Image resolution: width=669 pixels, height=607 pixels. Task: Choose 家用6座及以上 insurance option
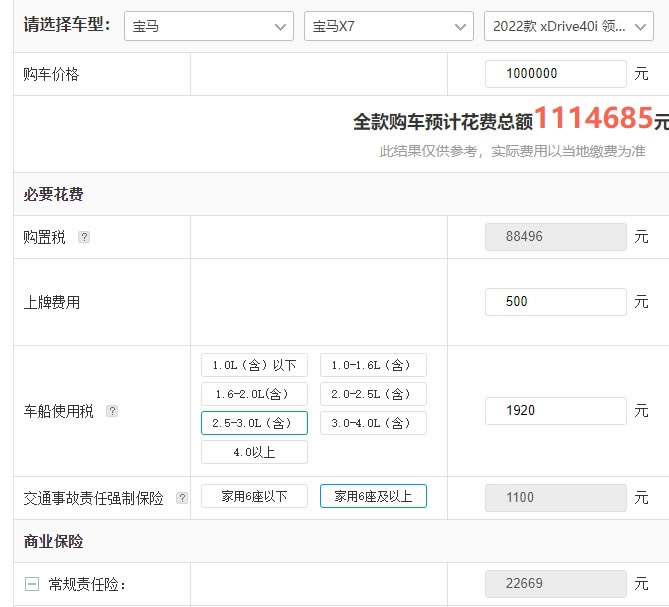pos(373,496)
